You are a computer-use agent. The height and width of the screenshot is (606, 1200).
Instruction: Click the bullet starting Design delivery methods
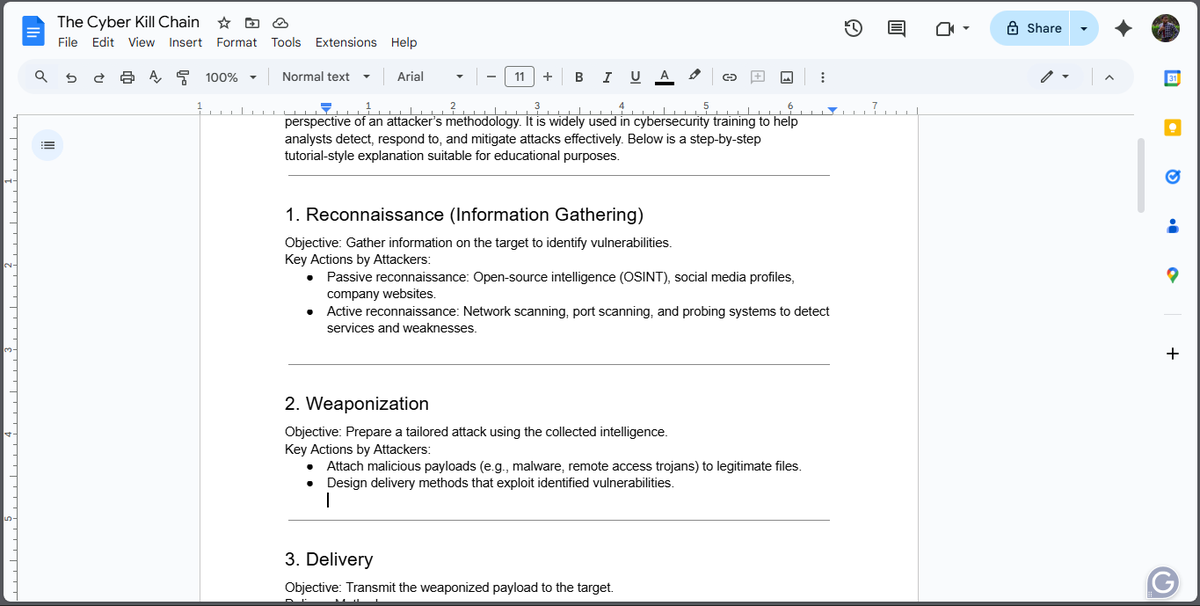[x=500, y=483]
